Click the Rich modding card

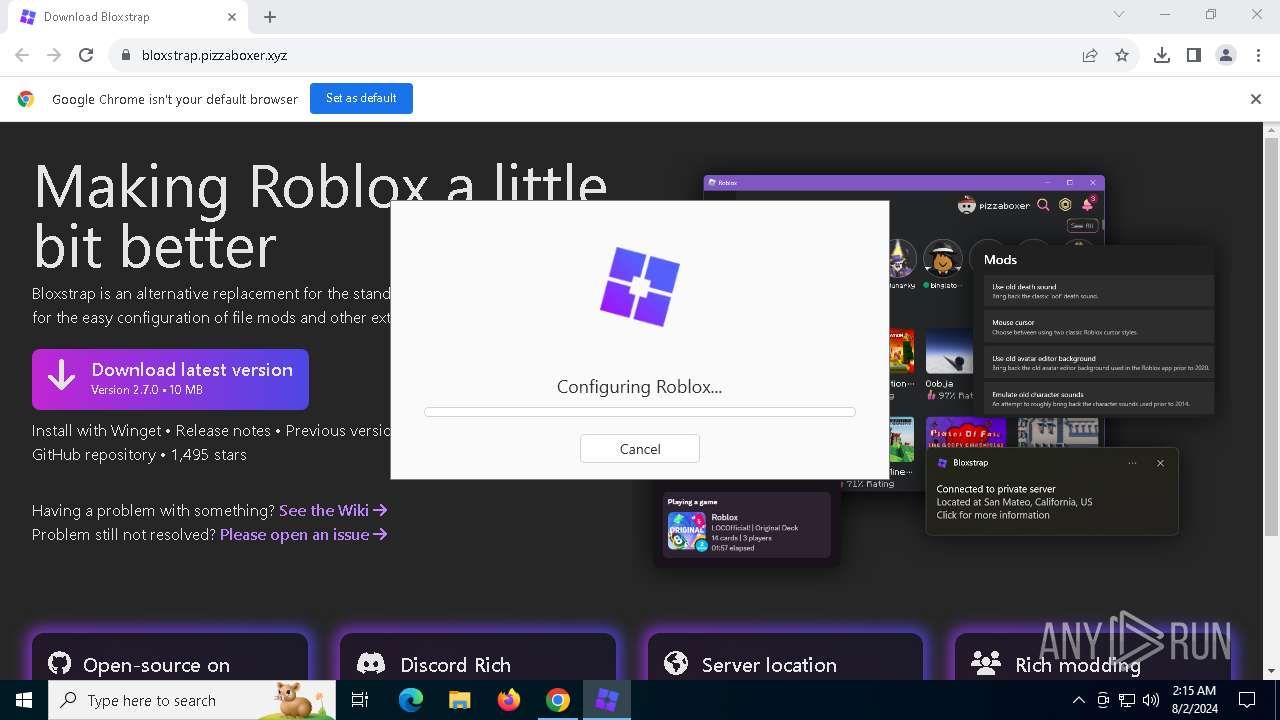(x=1093, y=657)
